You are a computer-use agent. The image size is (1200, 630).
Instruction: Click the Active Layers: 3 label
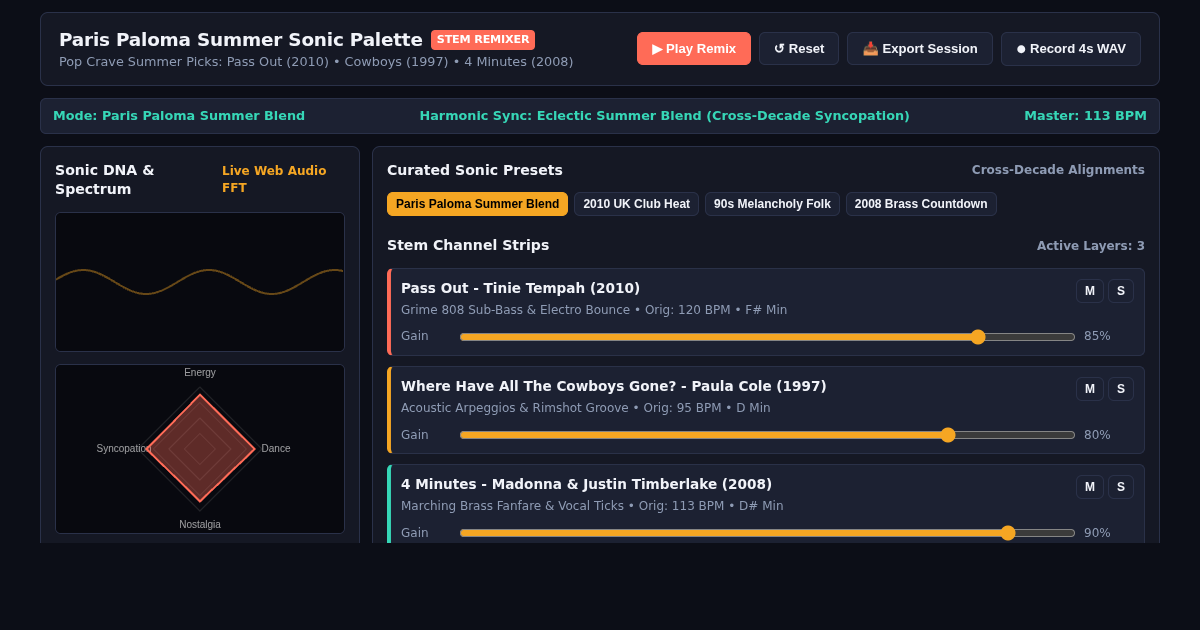click(1091, 246)
